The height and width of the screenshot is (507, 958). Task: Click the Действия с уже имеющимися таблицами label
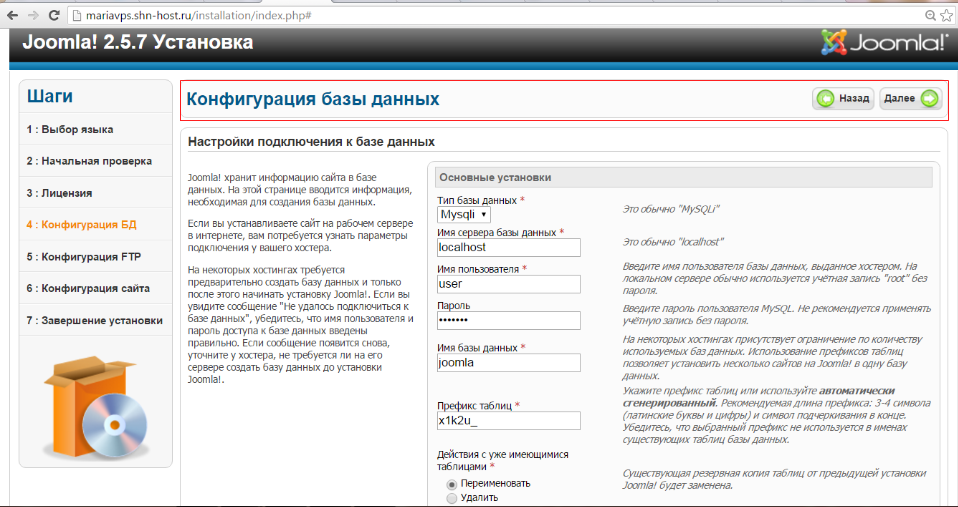tap(502, 461)
